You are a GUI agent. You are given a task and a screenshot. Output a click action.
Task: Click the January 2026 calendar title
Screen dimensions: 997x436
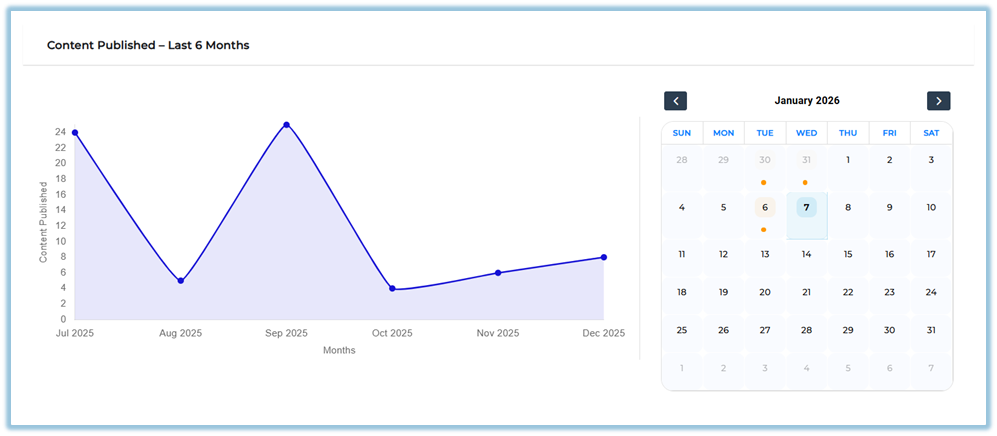[x=806, y=101]
